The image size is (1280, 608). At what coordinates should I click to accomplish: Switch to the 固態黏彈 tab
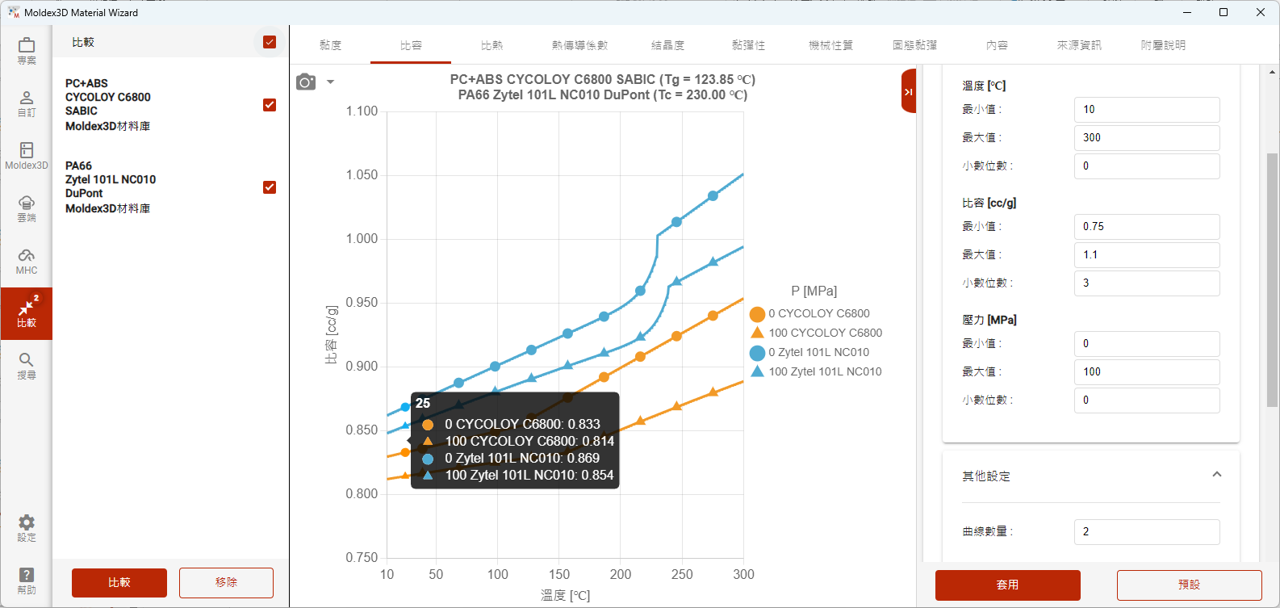click(915, 46)
